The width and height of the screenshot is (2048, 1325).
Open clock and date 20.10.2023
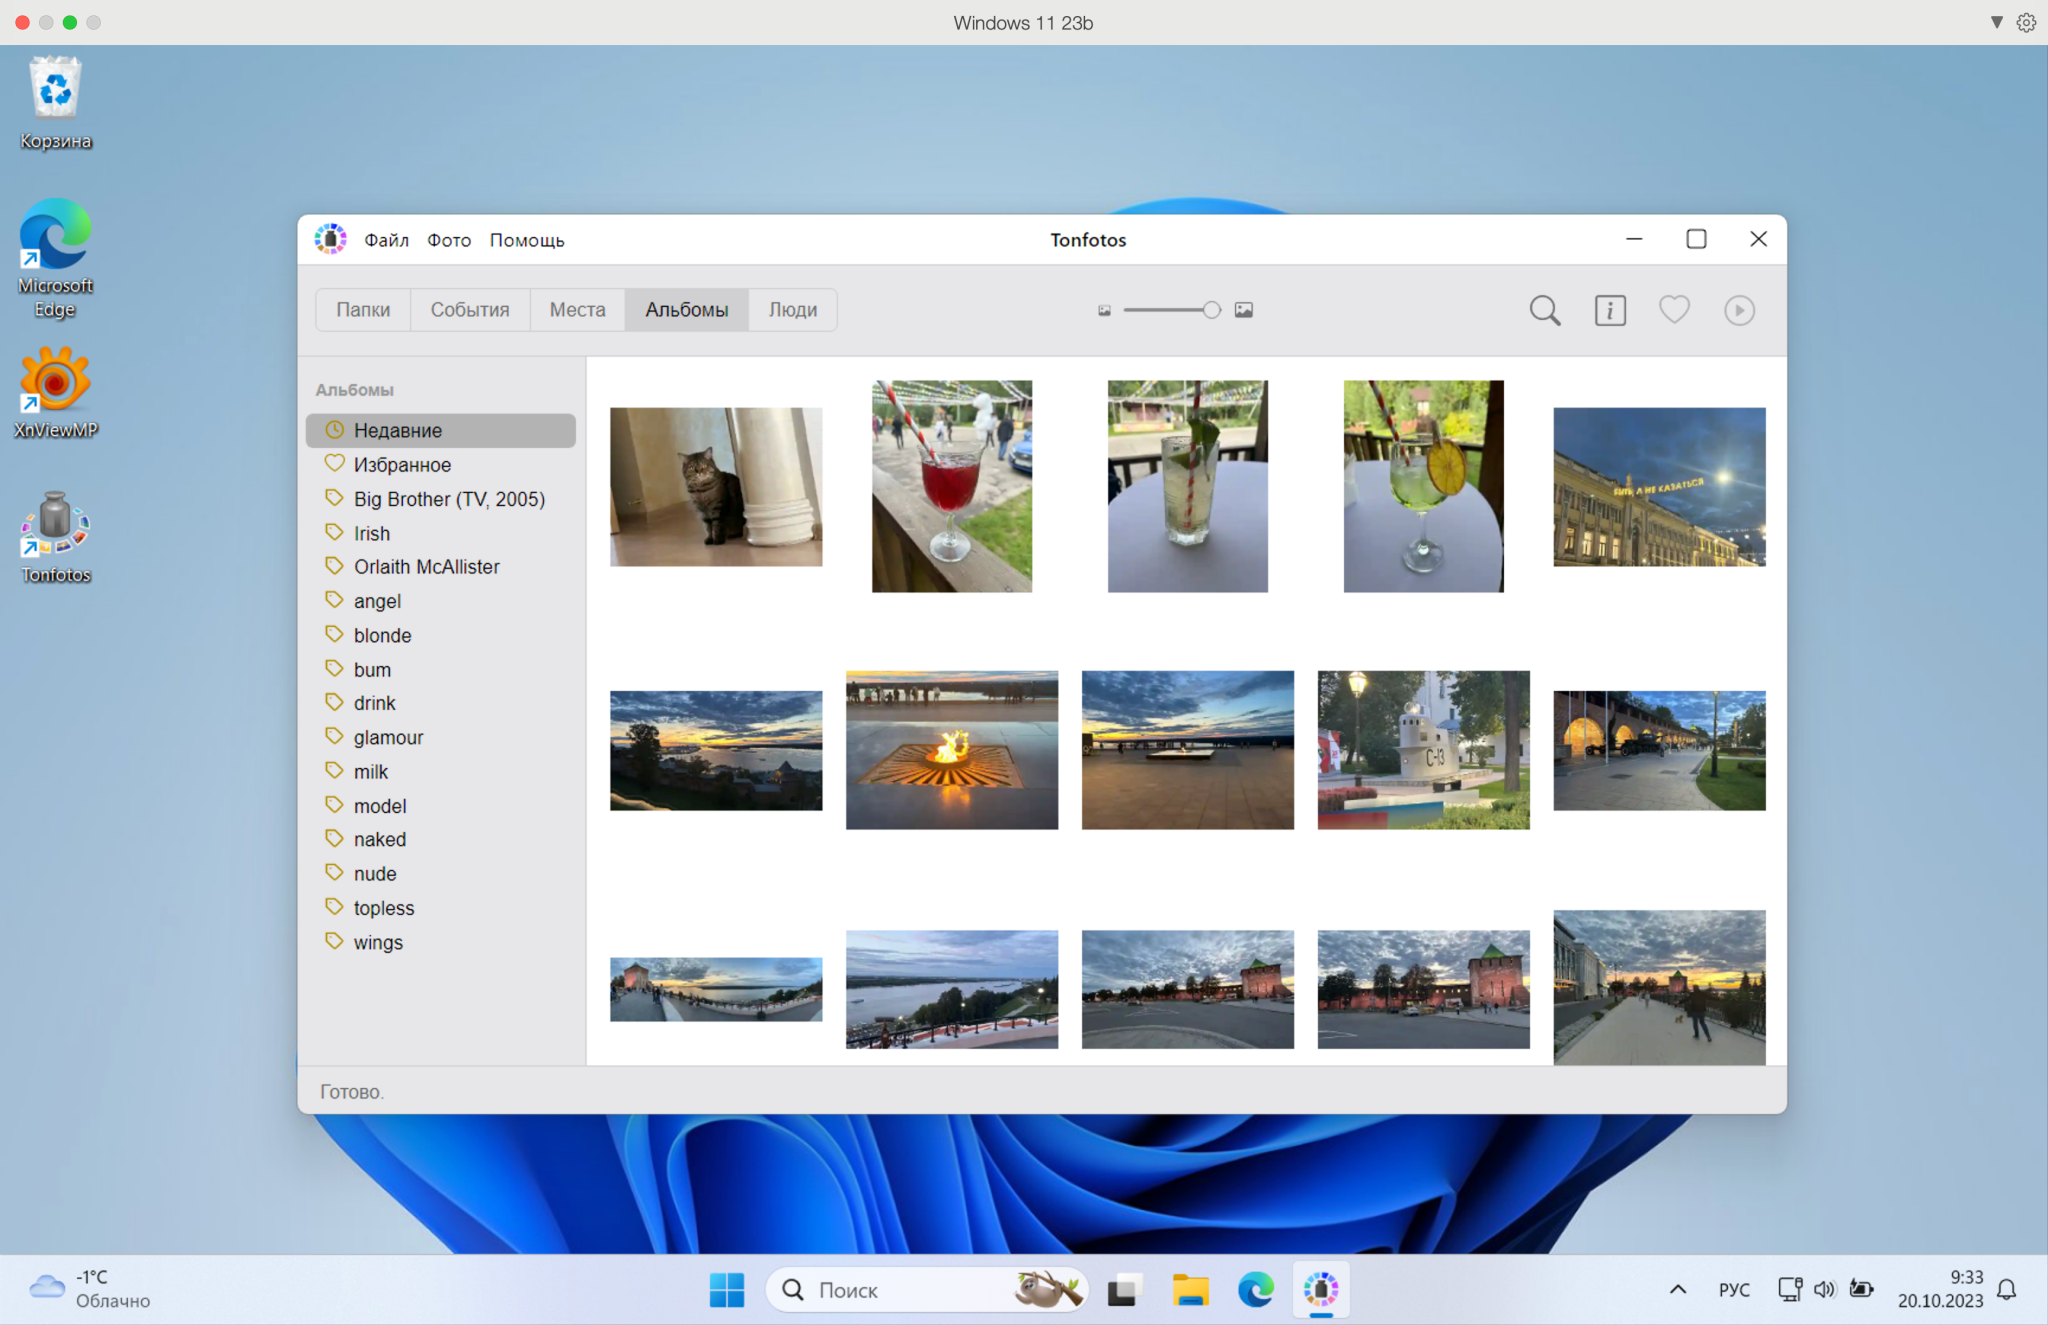(x=1940, y=1289)
